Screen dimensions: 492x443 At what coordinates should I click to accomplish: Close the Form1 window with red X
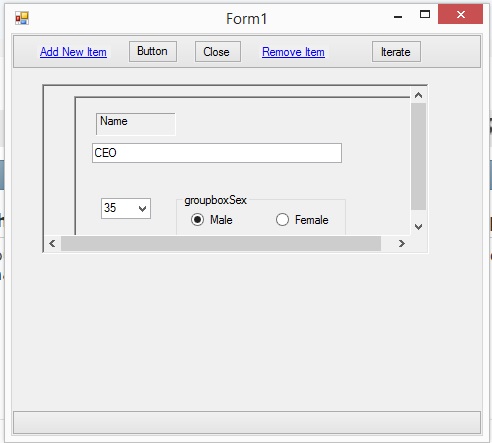[460, 14]
